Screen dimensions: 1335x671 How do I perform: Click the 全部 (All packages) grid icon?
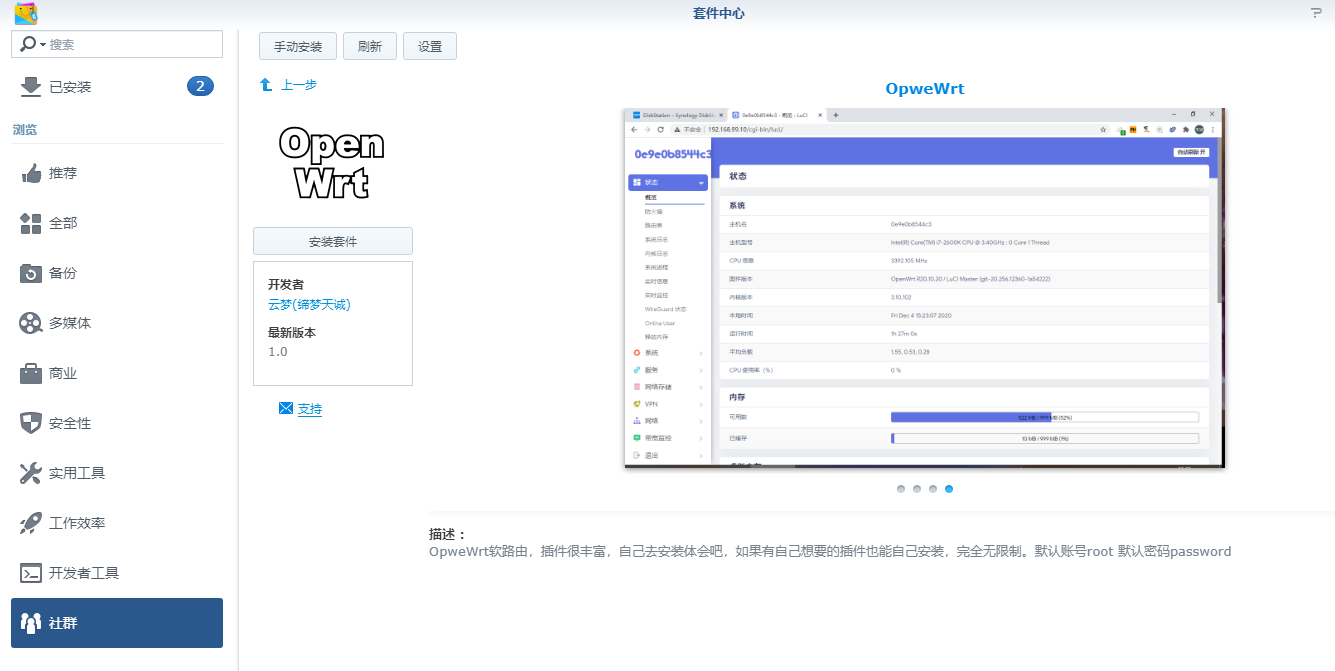coord(30,223)
